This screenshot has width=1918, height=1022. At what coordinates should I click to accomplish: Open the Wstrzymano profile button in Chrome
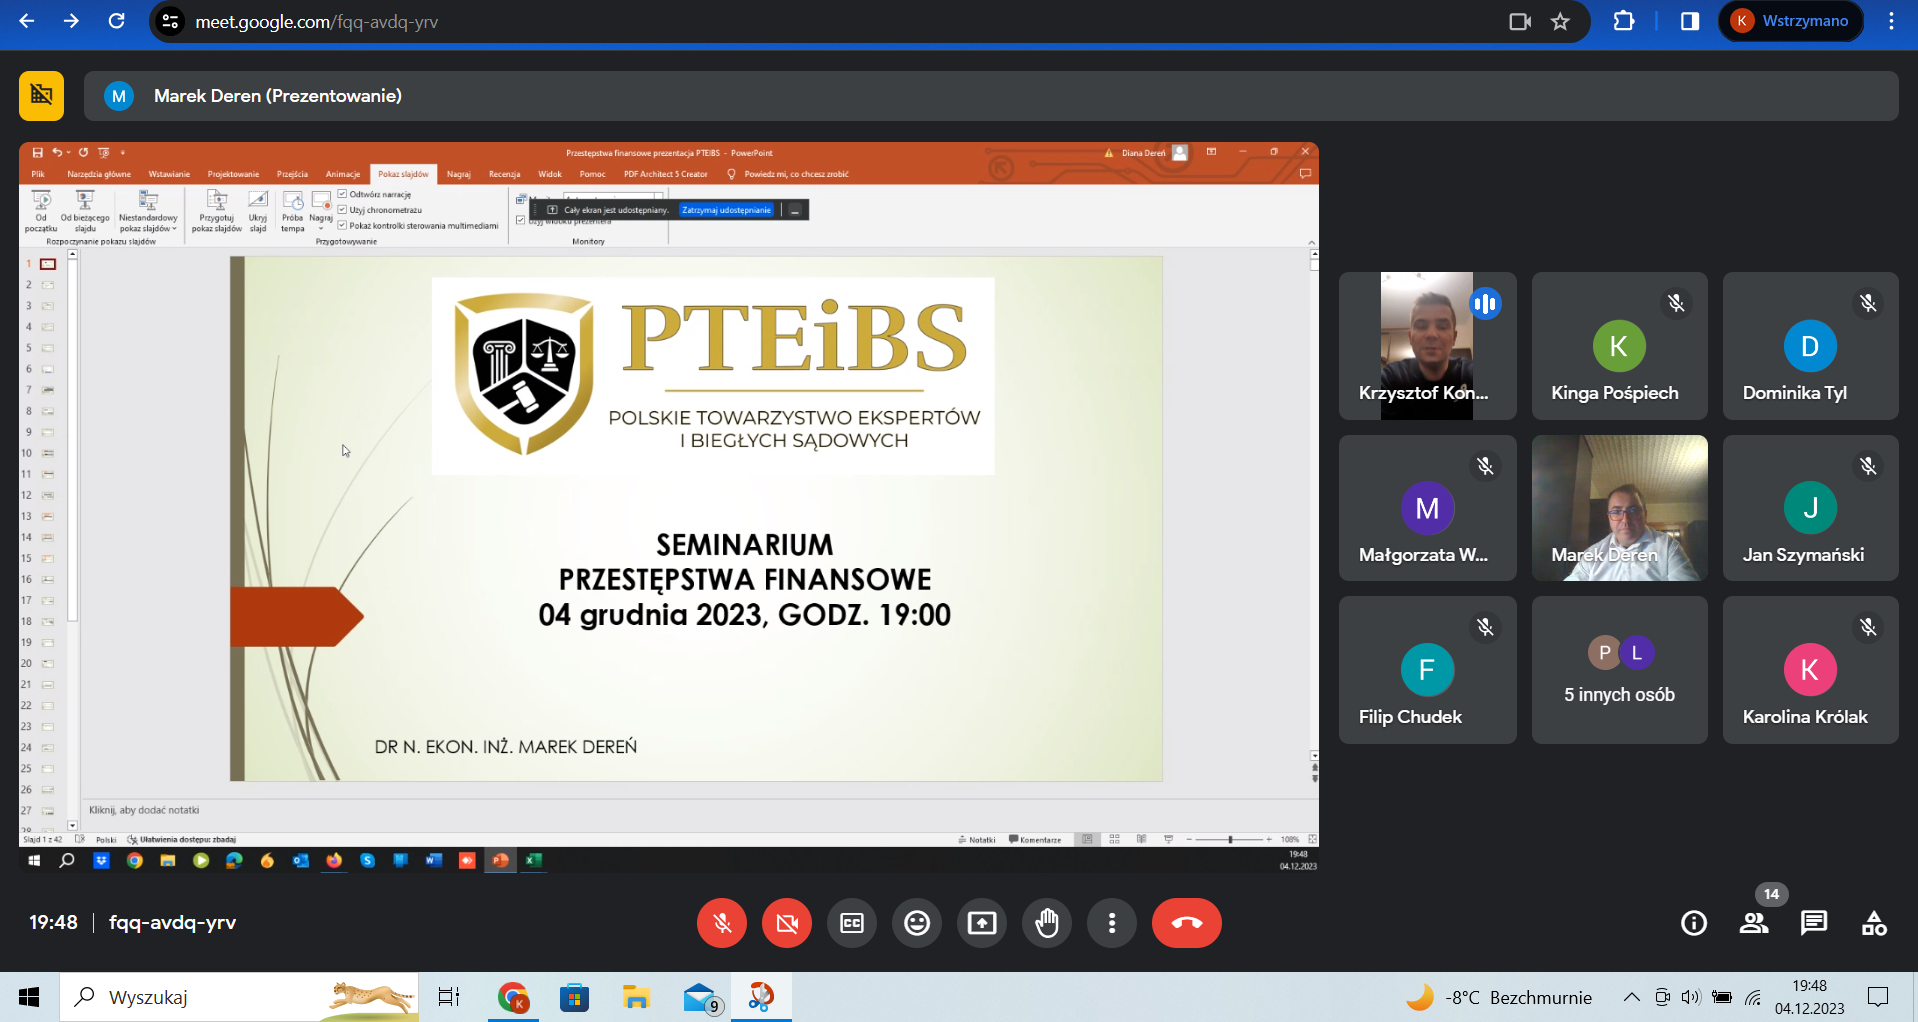pyautogui.click(x=1792, y=21)
